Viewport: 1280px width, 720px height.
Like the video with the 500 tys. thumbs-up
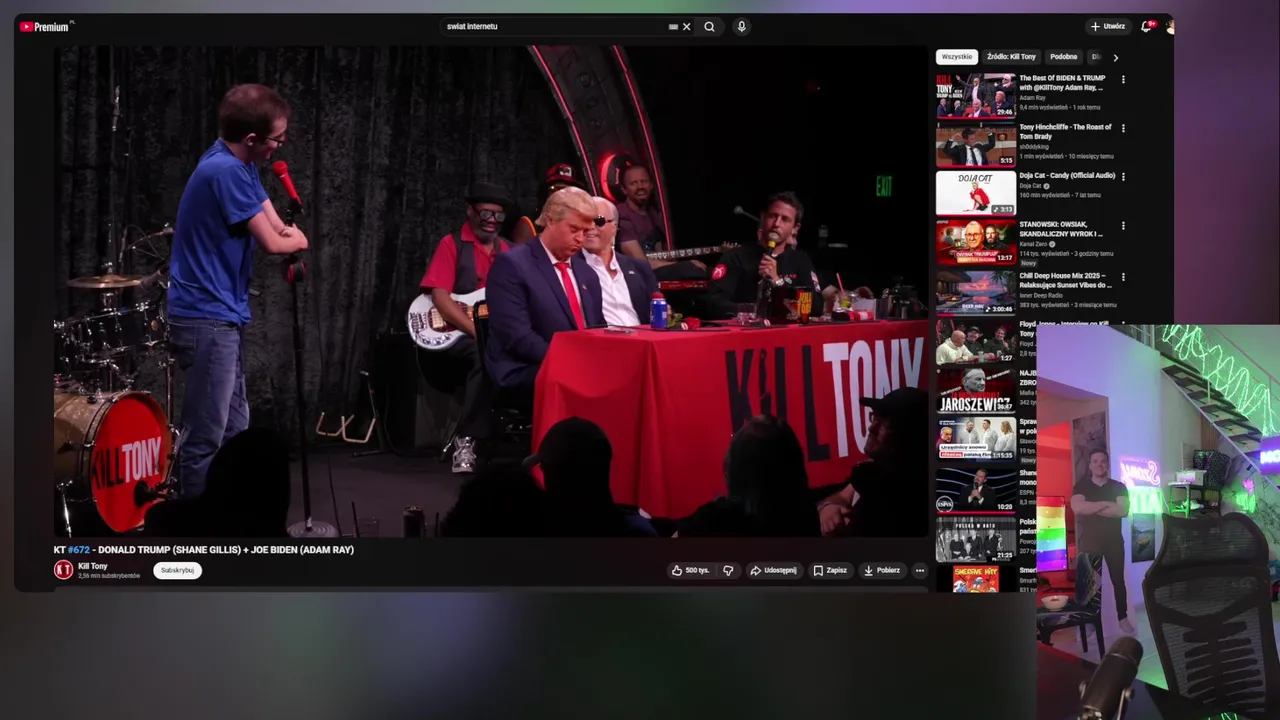690,570
